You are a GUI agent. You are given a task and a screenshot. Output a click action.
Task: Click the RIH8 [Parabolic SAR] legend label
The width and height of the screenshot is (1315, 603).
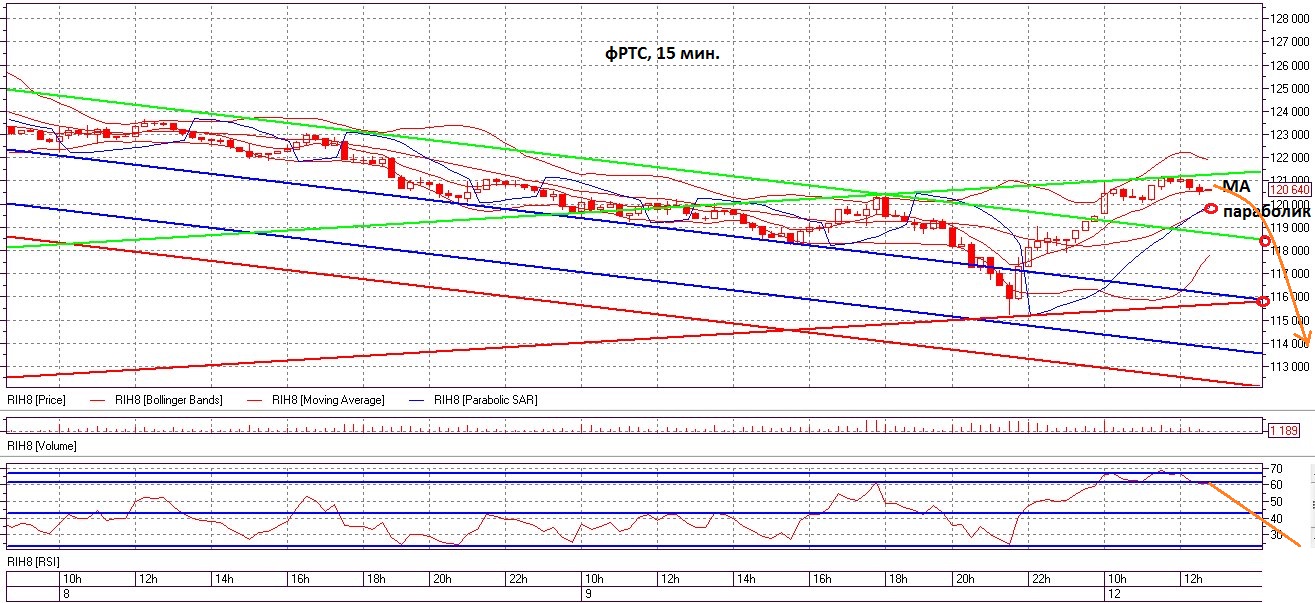coord(486,400)
